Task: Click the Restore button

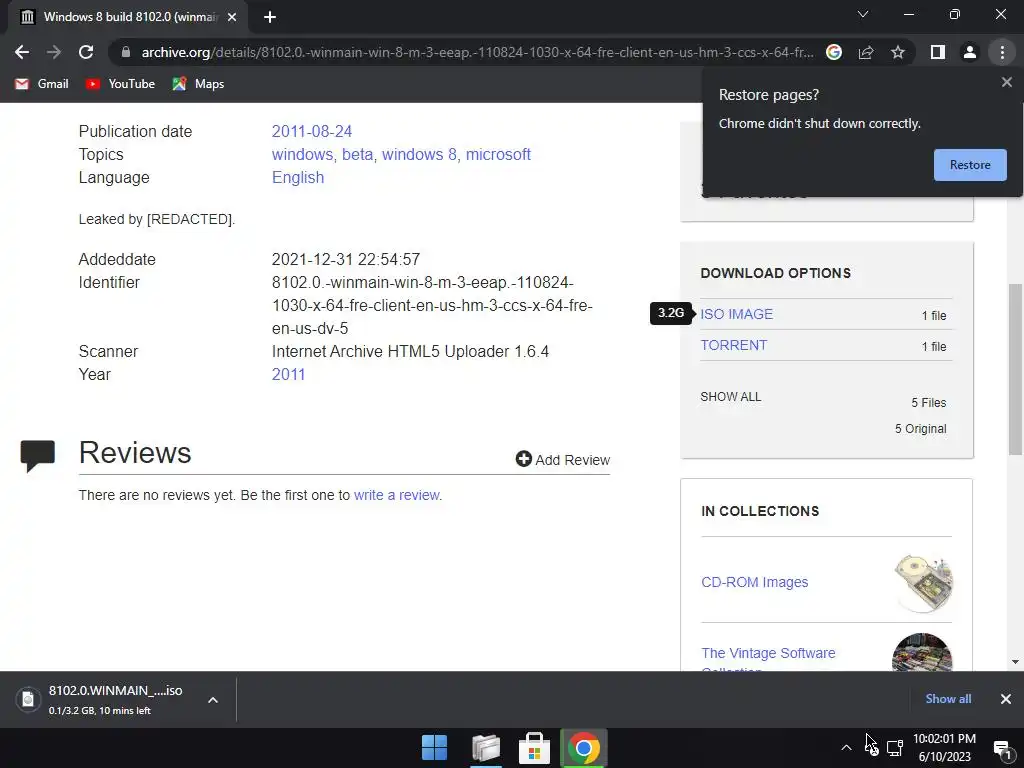Action: tap(970, 165)
